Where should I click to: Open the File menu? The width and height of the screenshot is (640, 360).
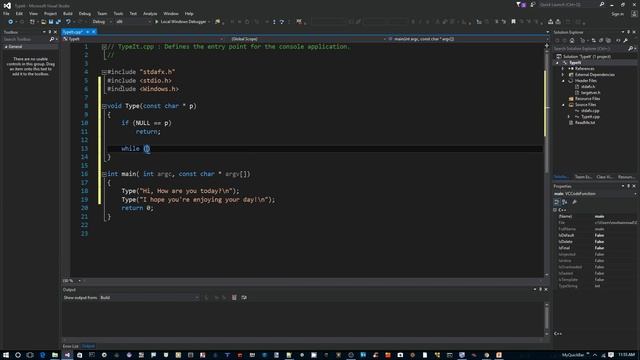(6, 13)
